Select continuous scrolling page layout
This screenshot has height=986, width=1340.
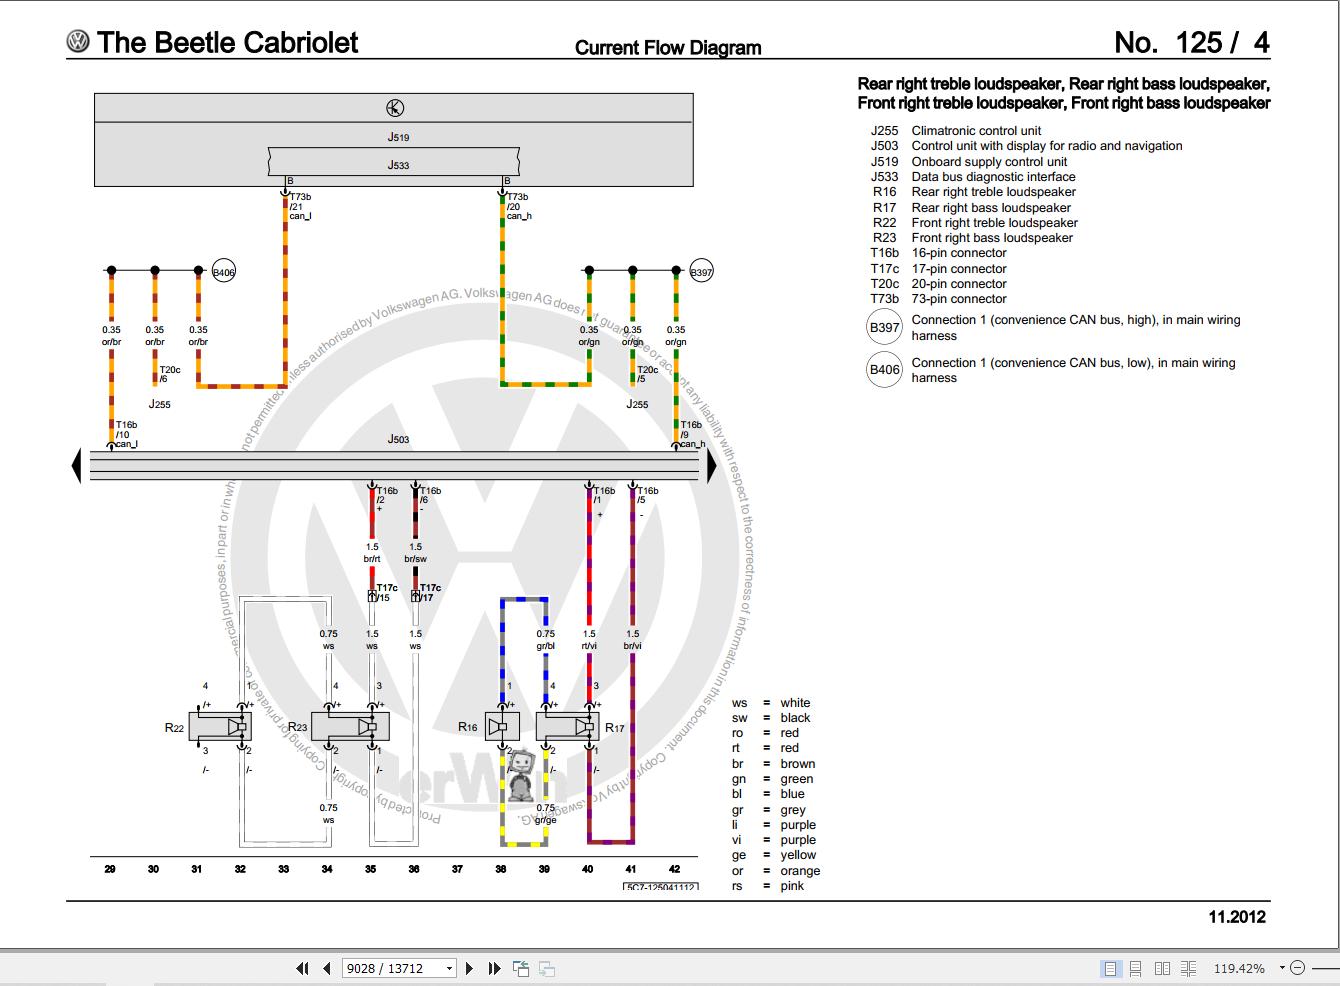coord(1136,968)
